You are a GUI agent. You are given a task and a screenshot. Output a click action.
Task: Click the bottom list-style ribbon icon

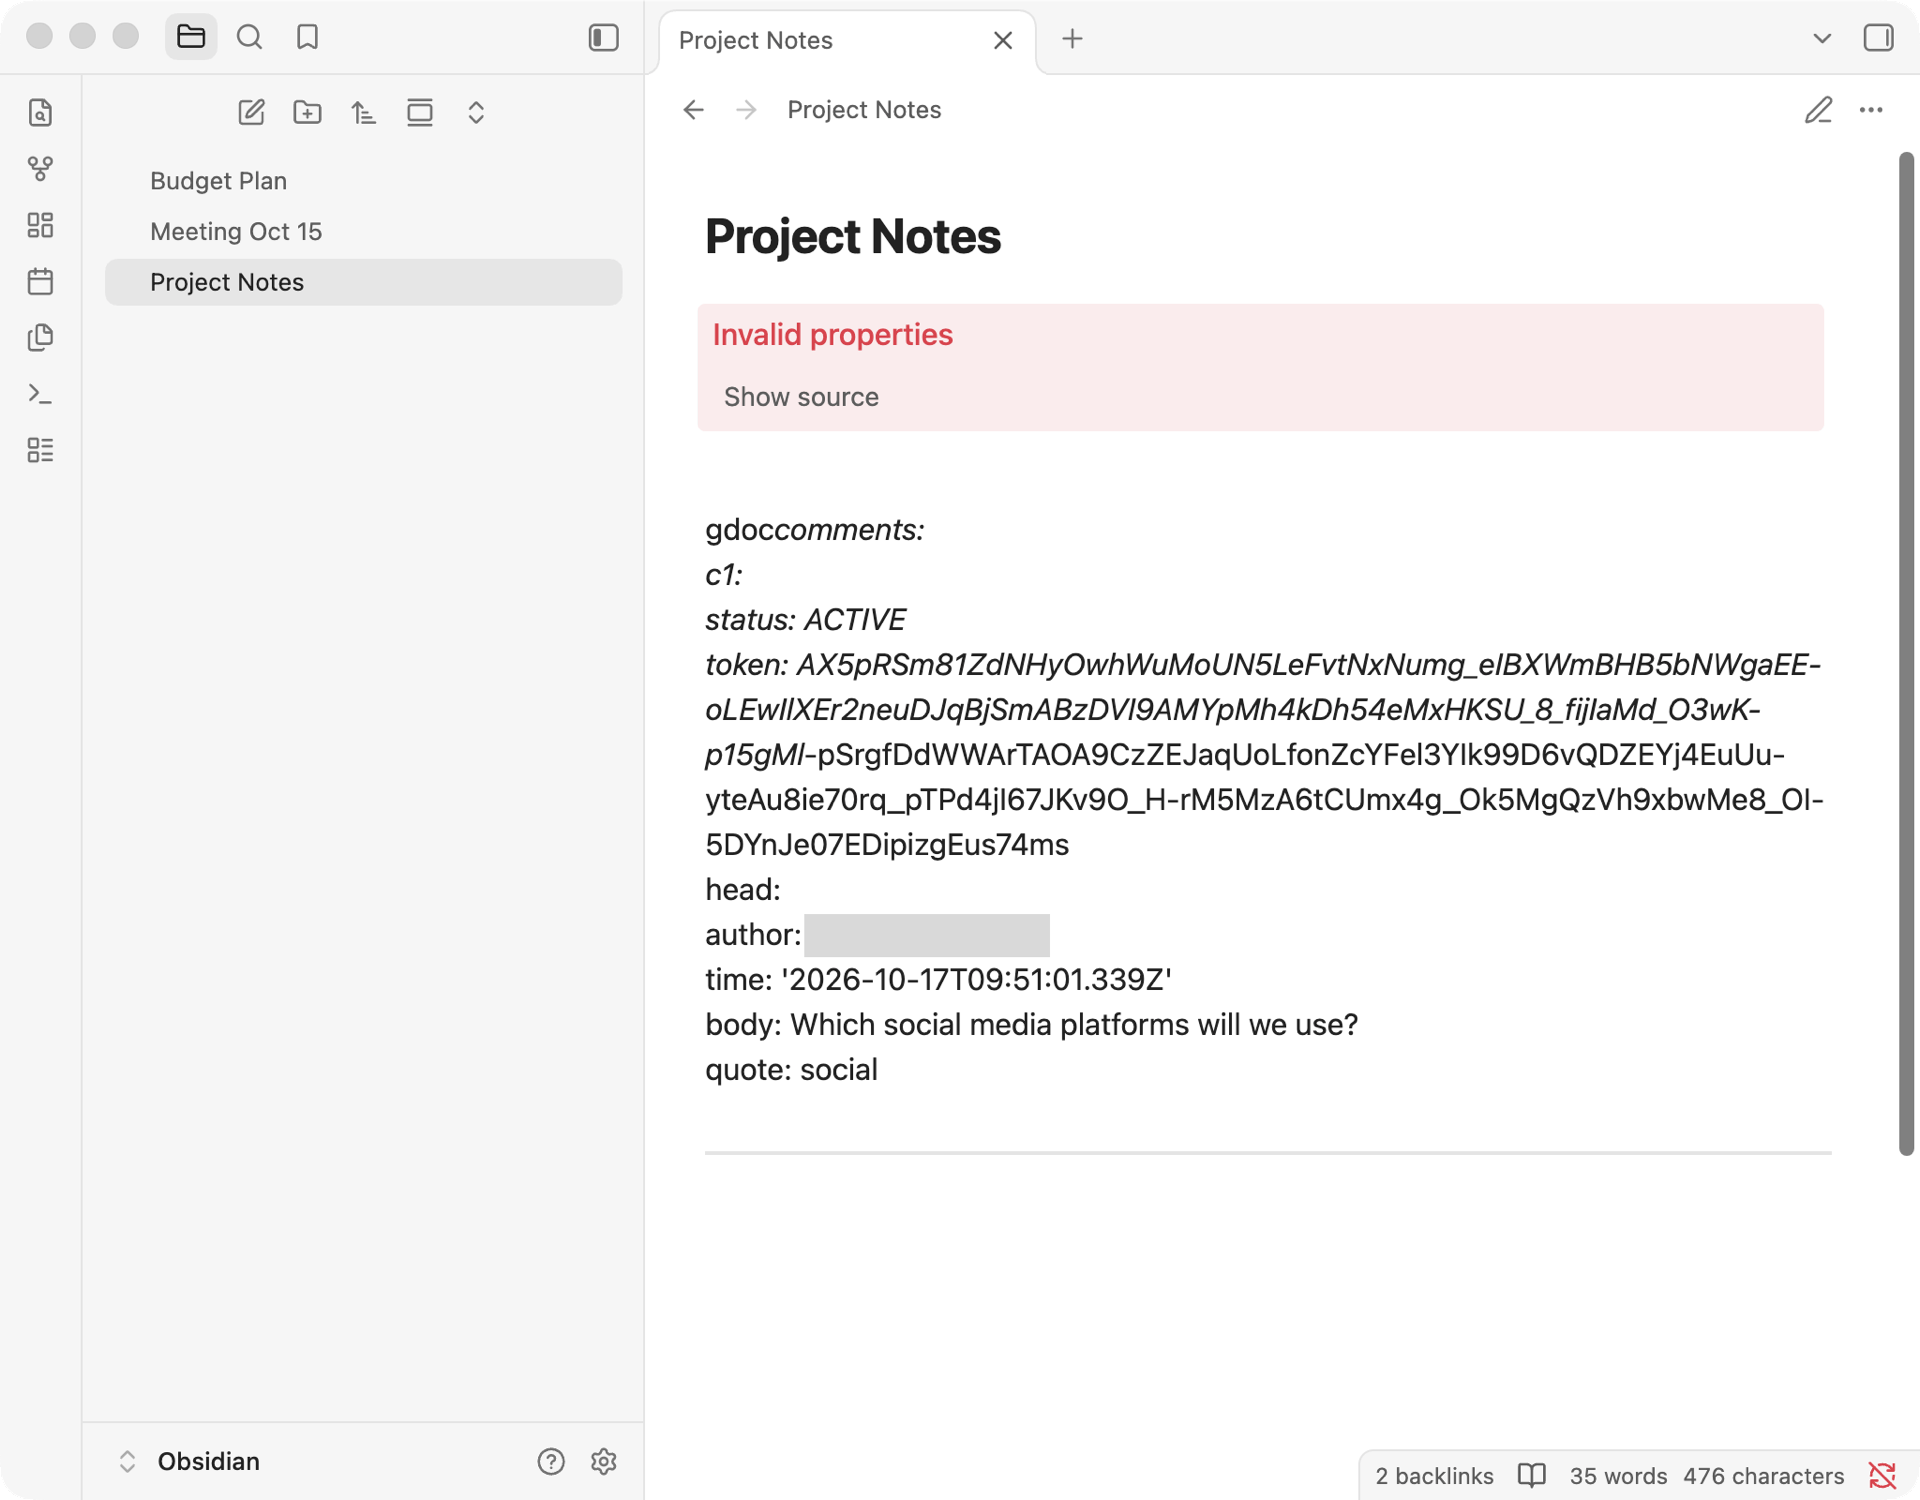[40, 450]
